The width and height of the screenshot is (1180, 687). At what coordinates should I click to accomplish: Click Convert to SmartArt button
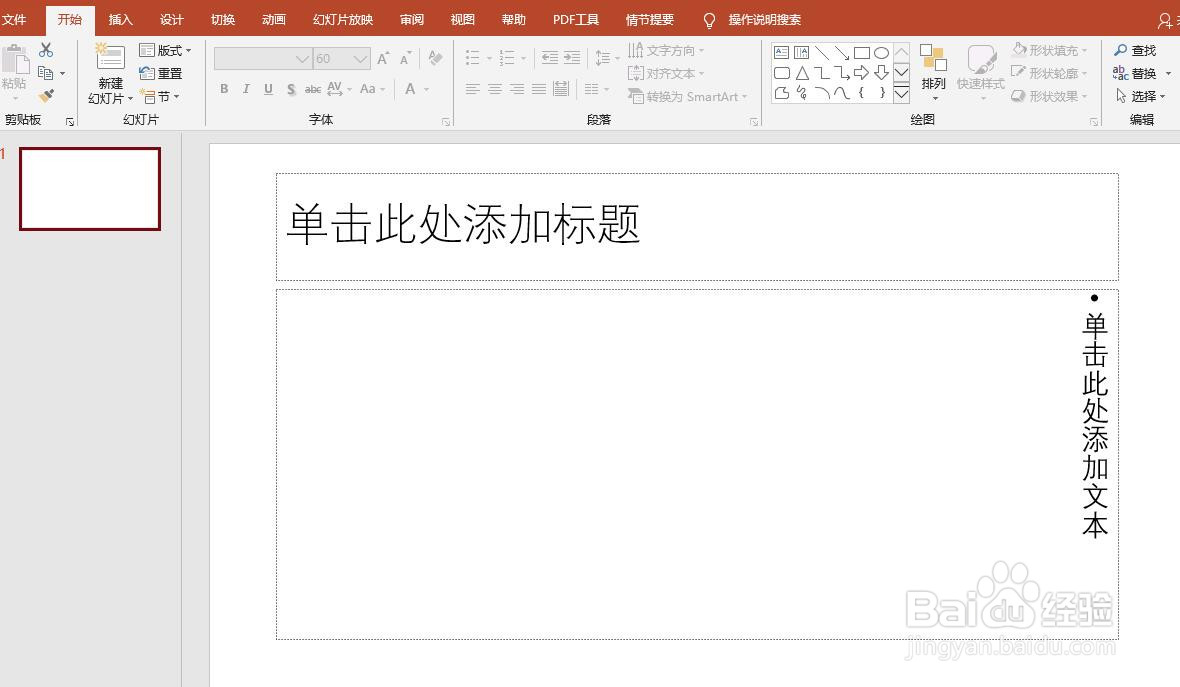coord(689,96)
